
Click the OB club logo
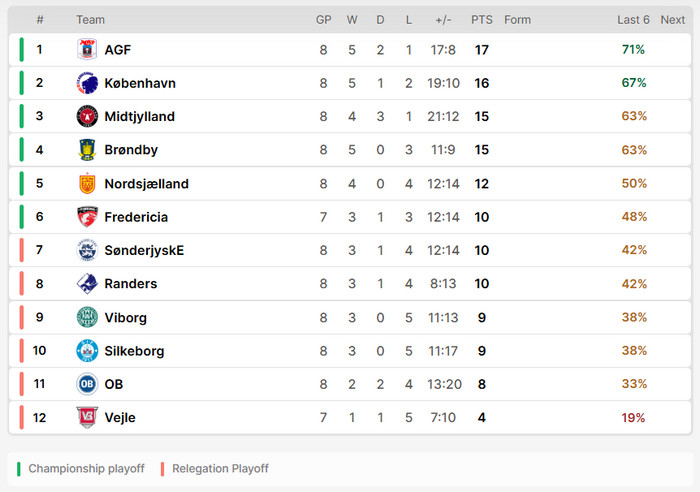tap(87, 384)
